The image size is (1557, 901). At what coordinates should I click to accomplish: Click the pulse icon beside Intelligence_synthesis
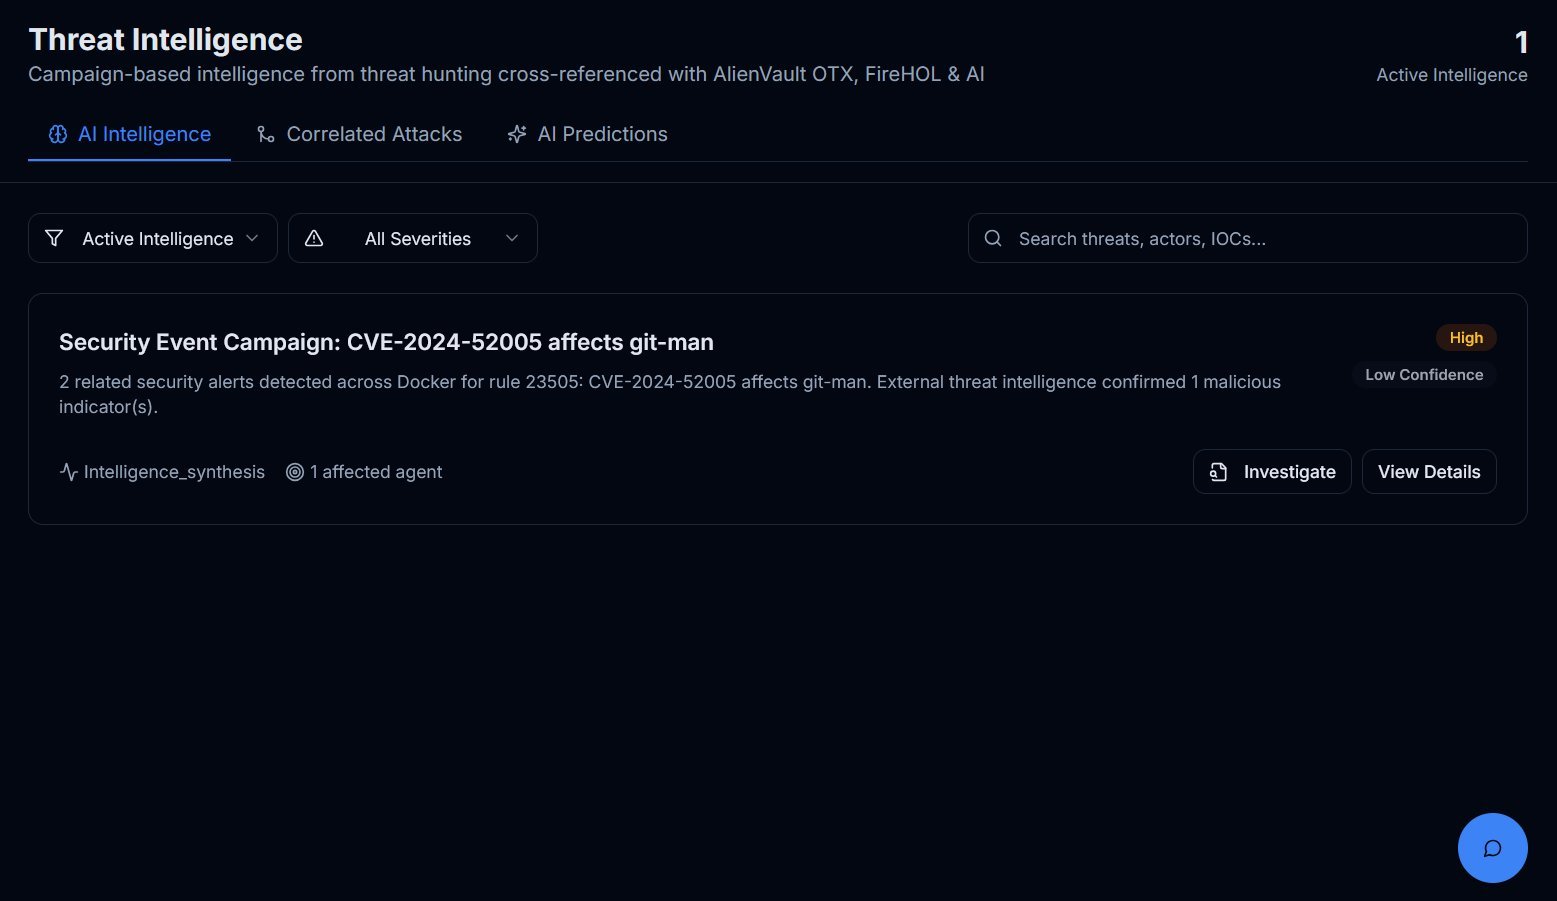pos(68,472)
